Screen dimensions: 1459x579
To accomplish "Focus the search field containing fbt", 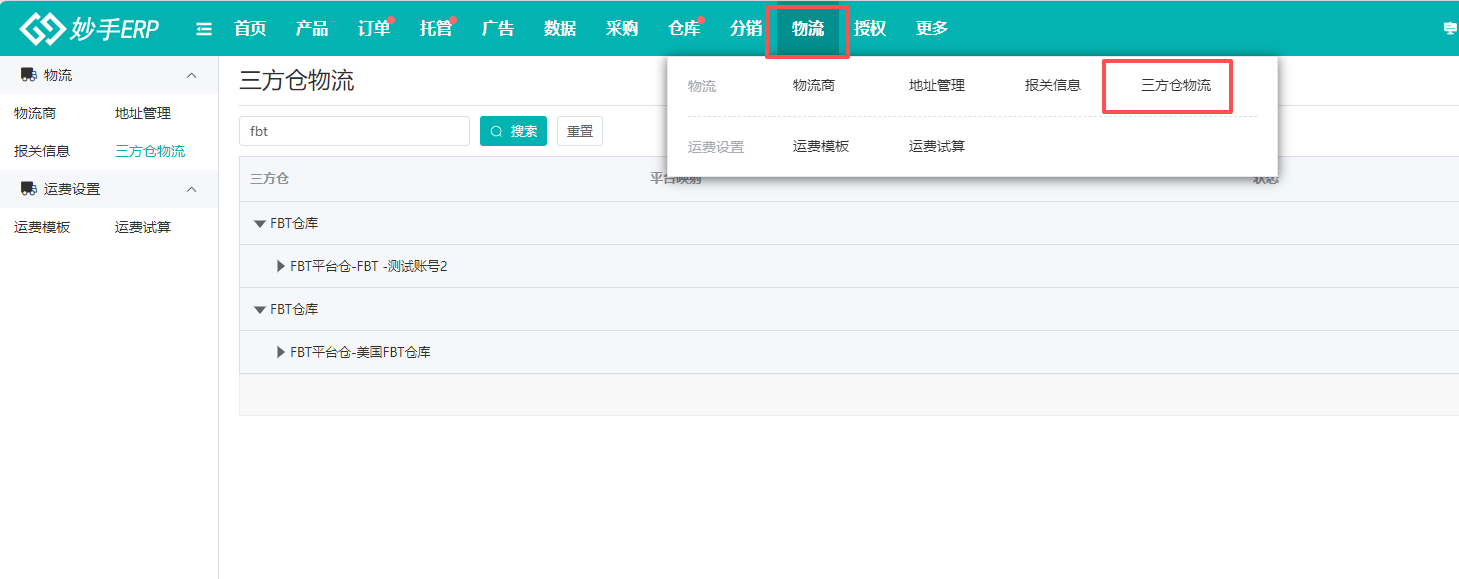I will point(354,131).
